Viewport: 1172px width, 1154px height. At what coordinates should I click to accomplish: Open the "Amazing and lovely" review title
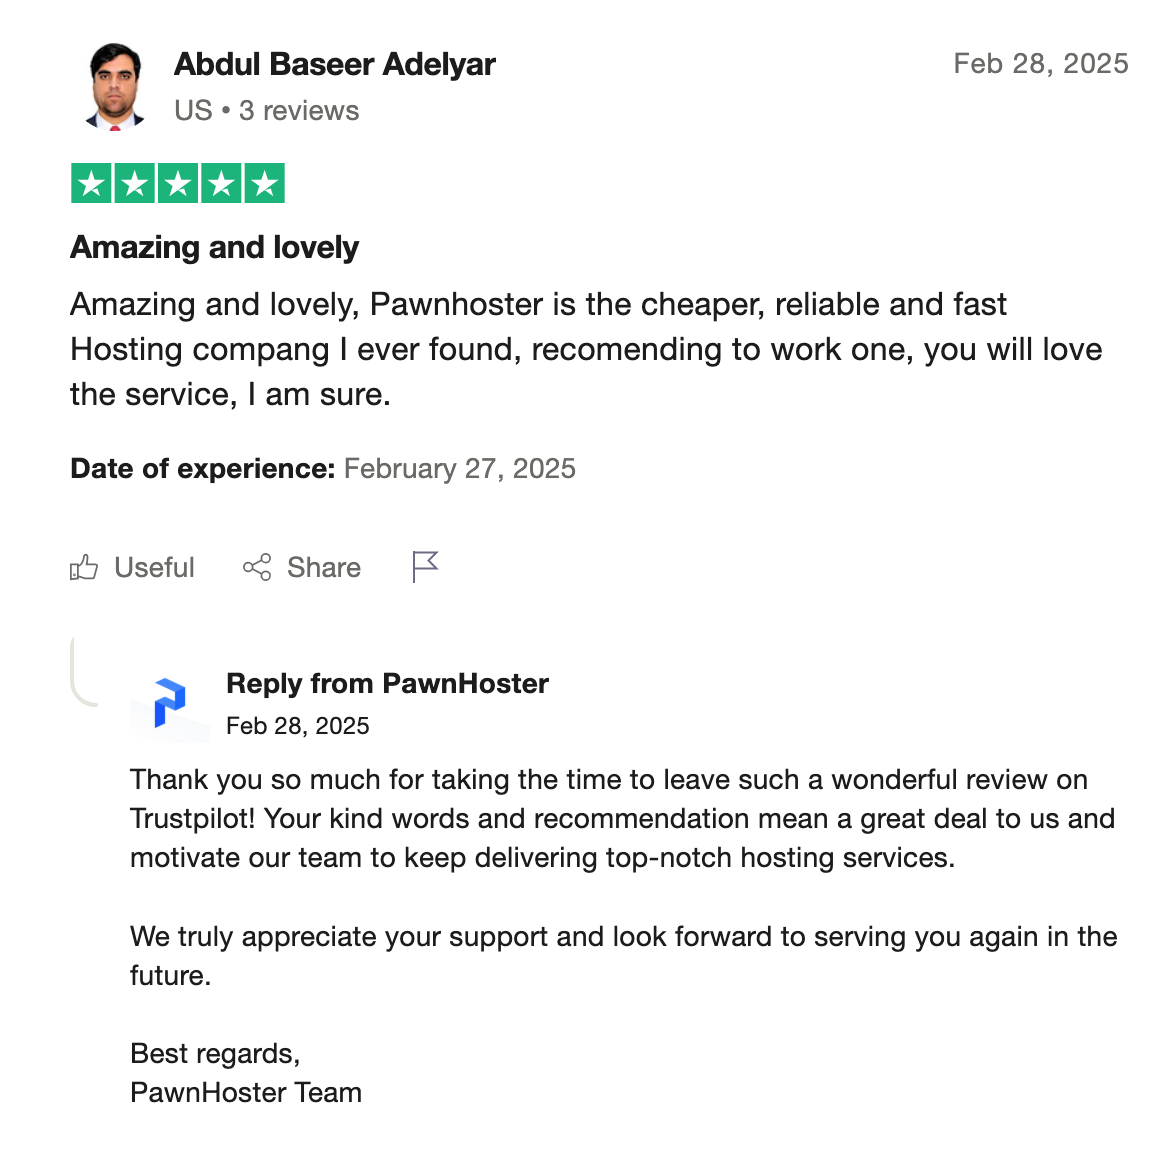214,247
